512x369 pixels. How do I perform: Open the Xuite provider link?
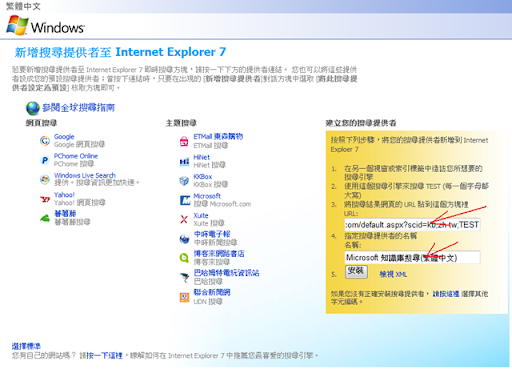(201, 215)
